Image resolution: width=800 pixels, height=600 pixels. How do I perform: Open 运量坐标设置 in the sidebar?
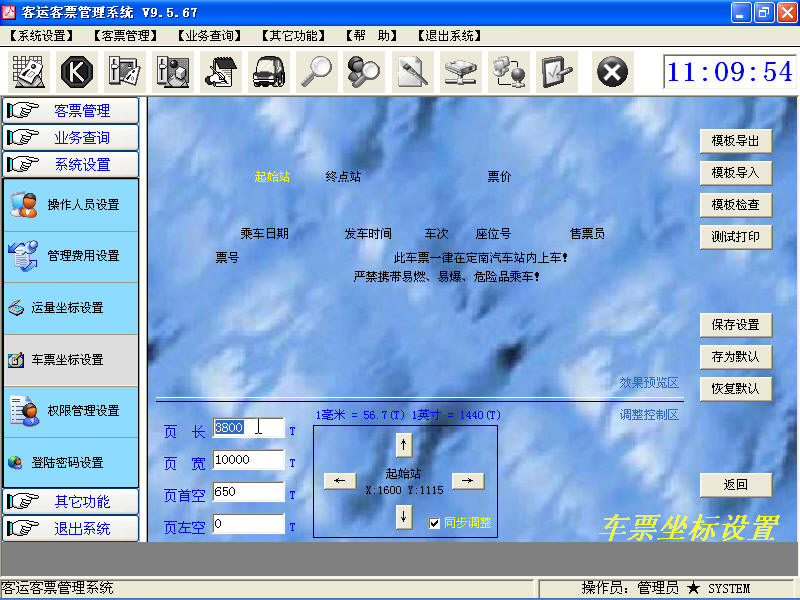[71, 308]
